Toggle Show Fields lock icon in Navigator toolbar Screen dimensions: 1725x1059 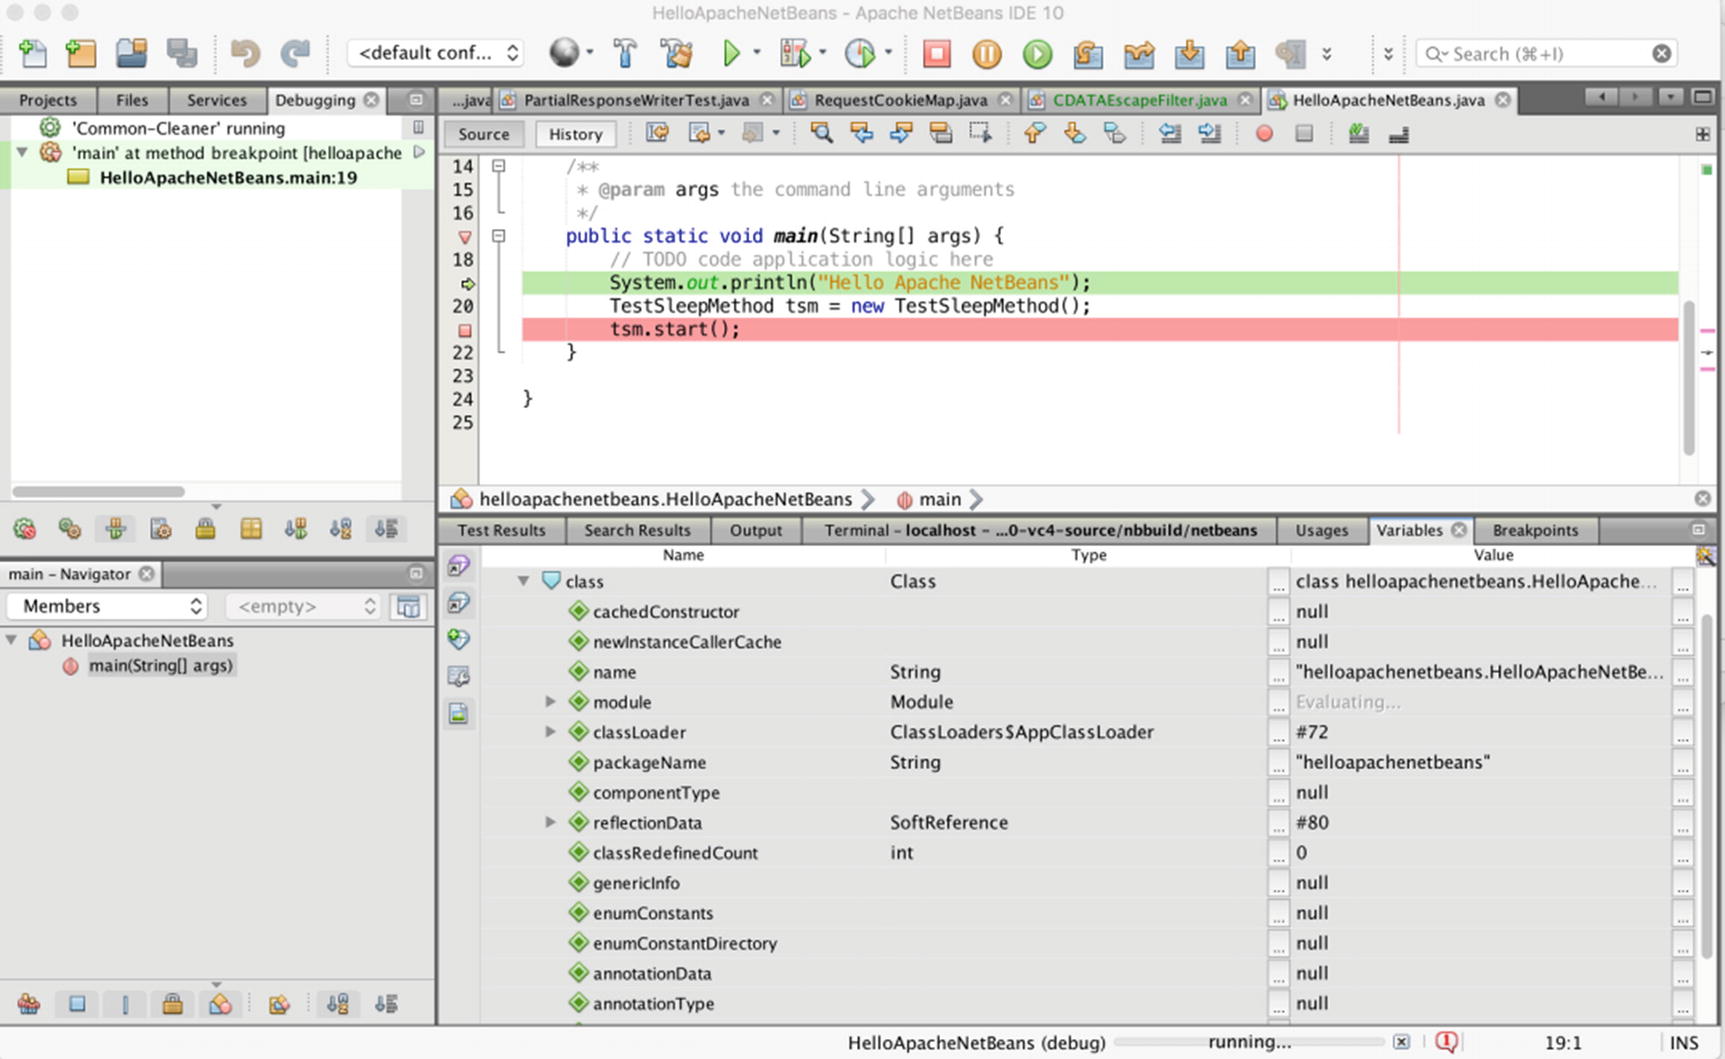coord(172,1004)
